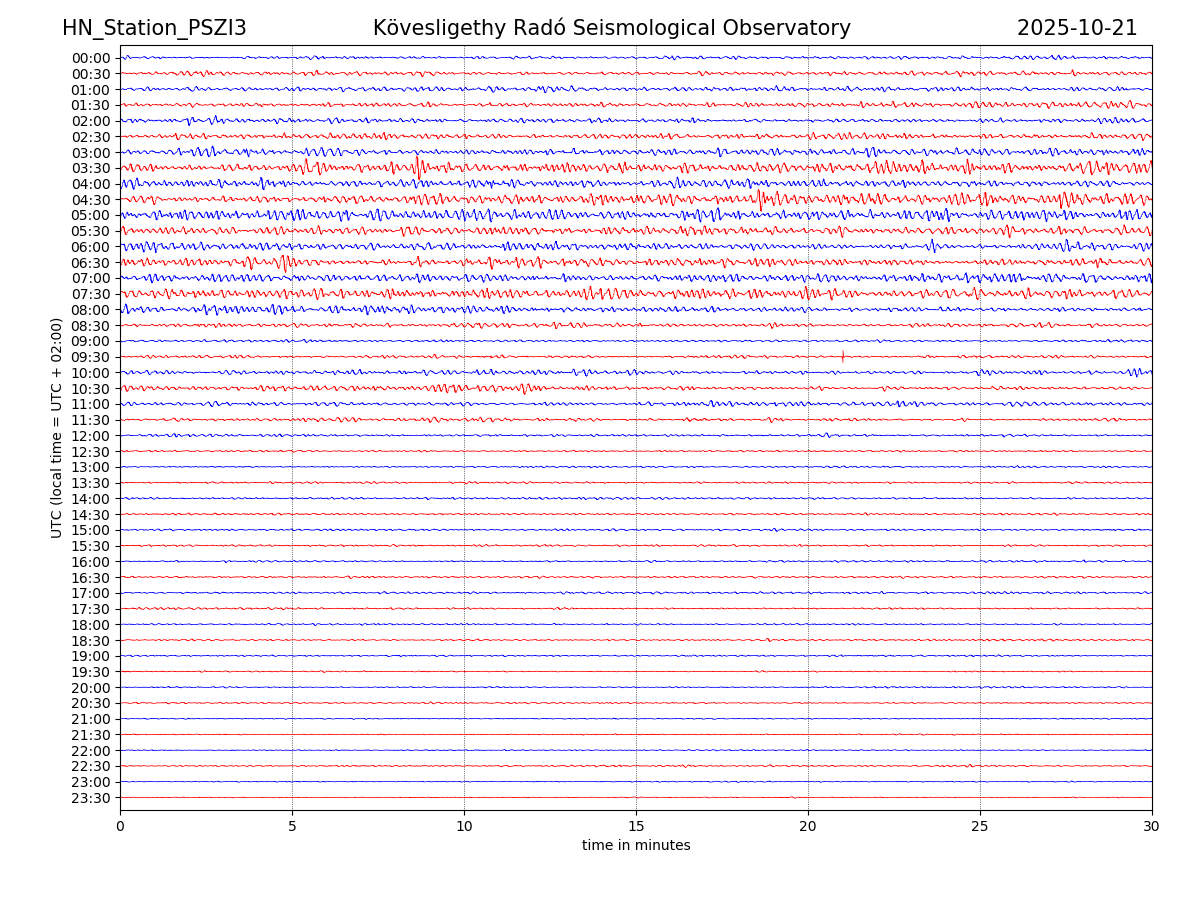Viewport: 1200px width, 900px height.
Task: Select the 19:00 time label
Action: [x=90, y=656]
